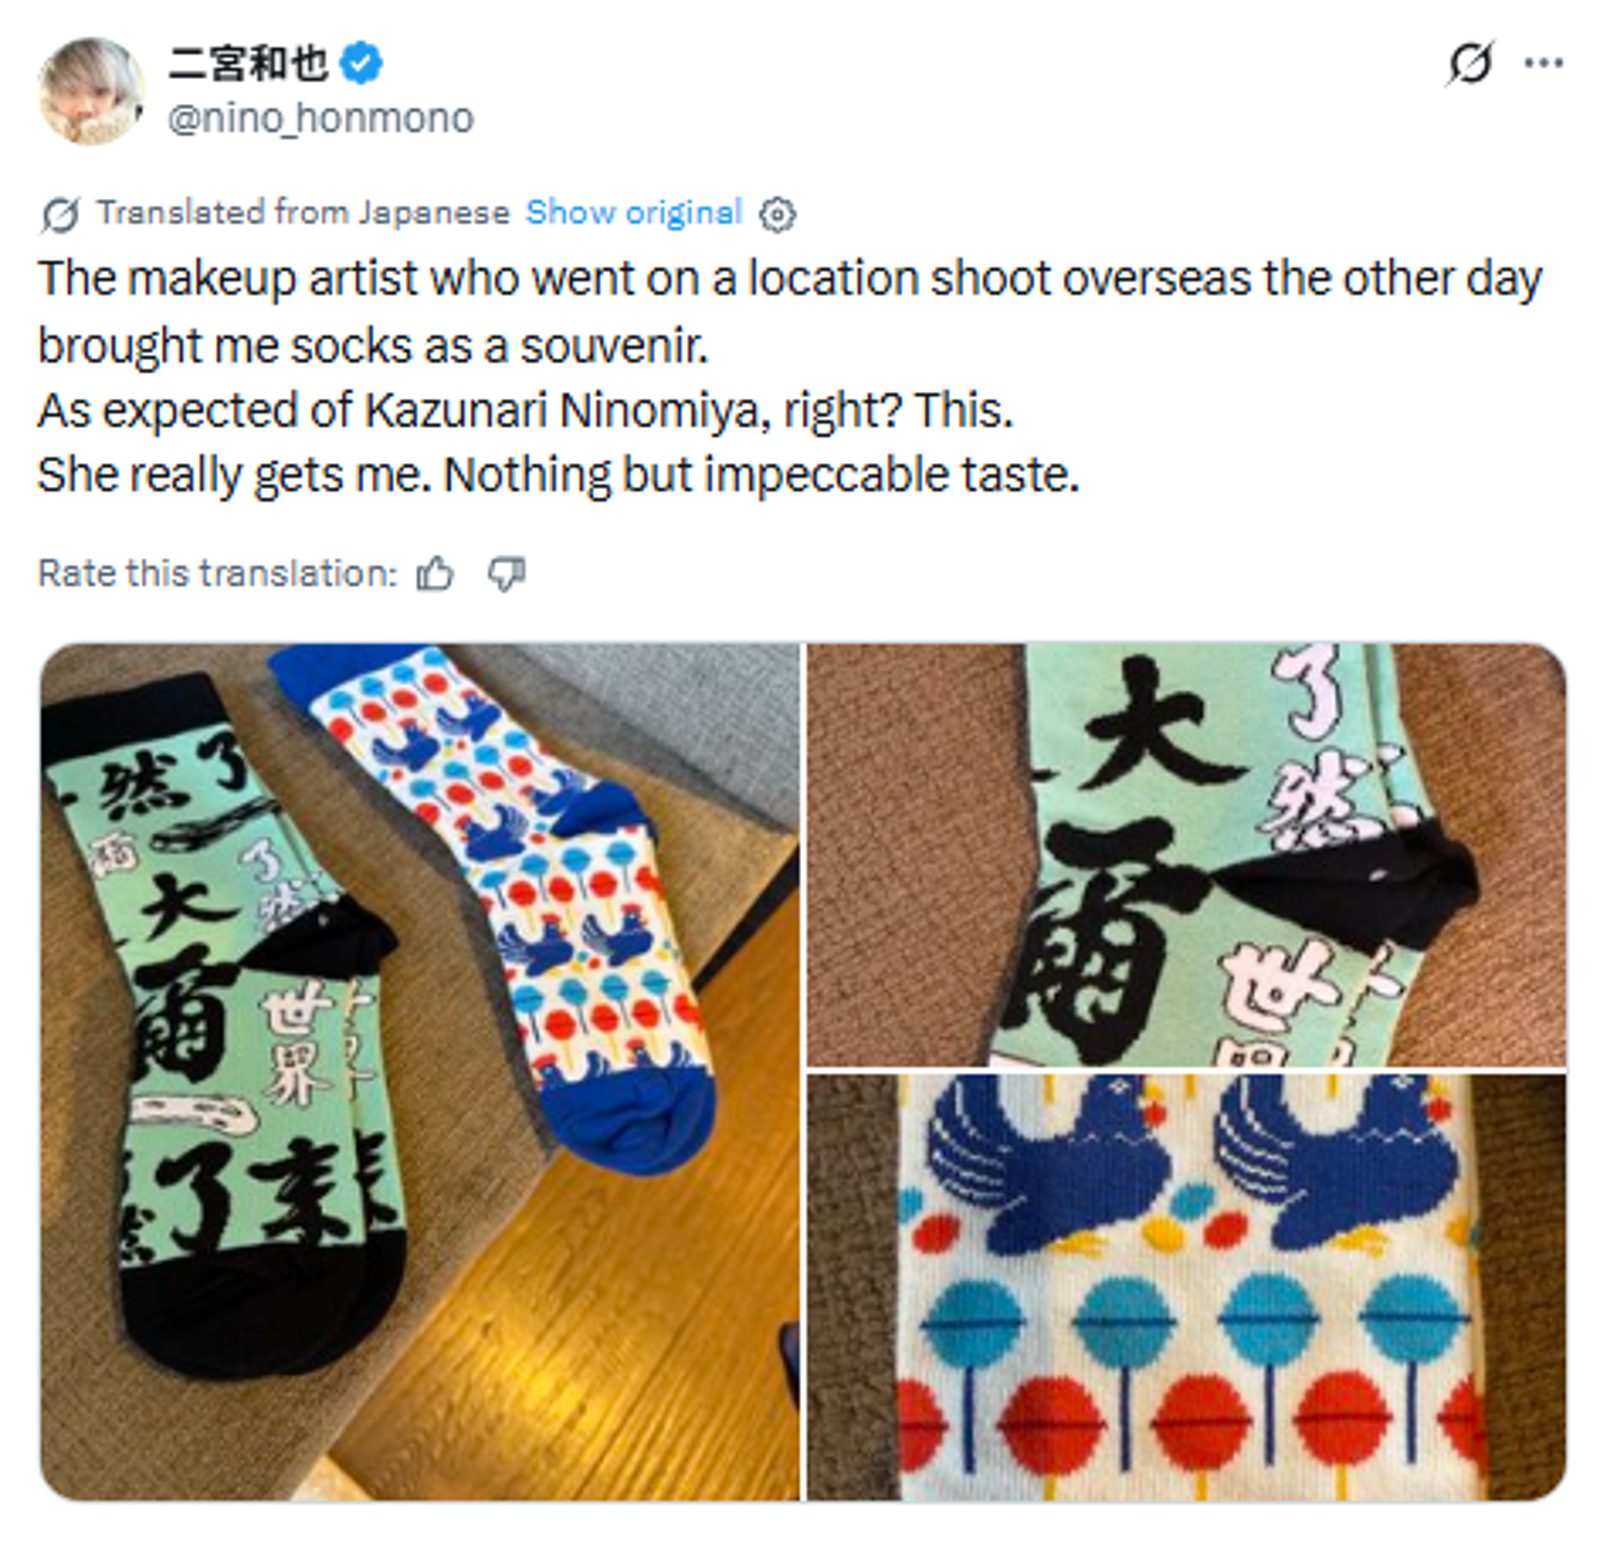
Task: Click the Grok icon beside Translated from Japanese
Action: 60,214
